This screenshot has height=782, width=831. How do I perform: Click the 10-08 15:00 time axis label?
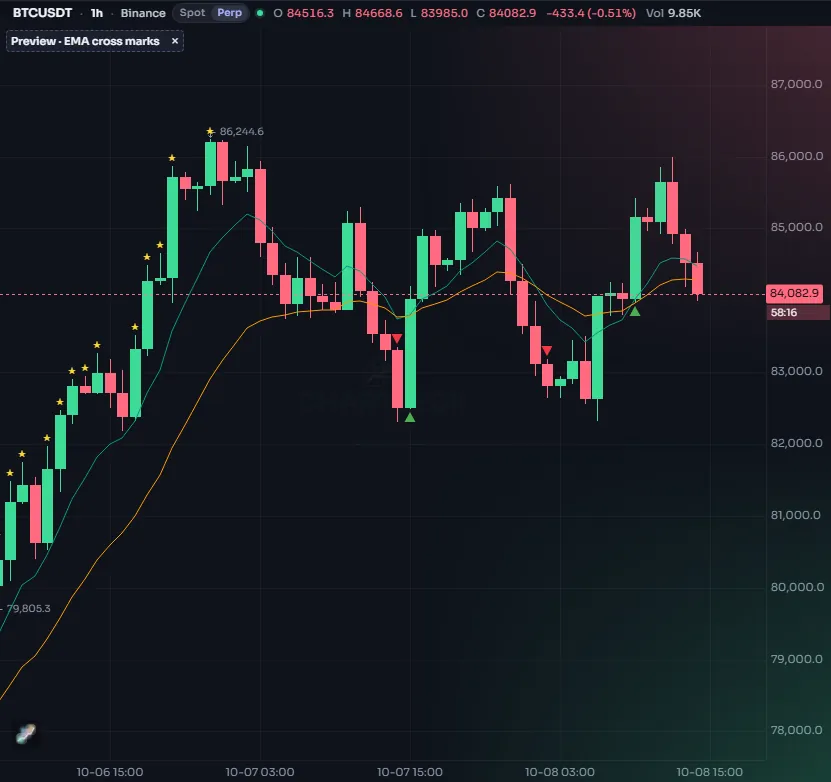tap(709, 772)
